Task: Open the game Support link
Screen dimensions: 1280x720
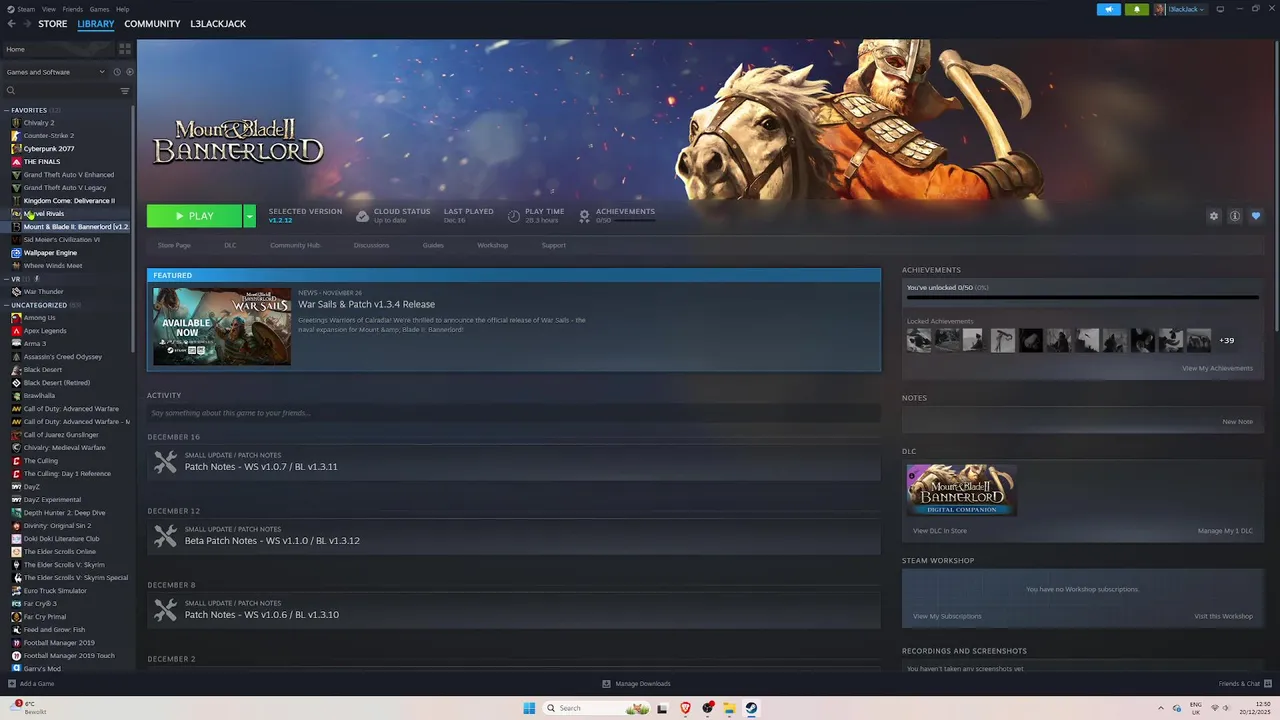Action: click(553, 245)
